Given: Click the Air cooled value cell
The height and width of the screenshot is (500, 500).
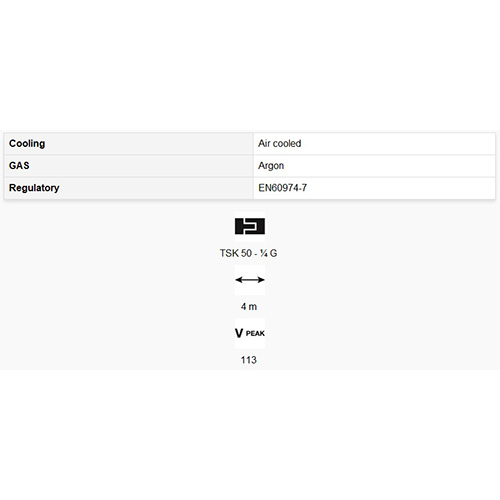Looking at the screenshot, I should pos(374,144).
